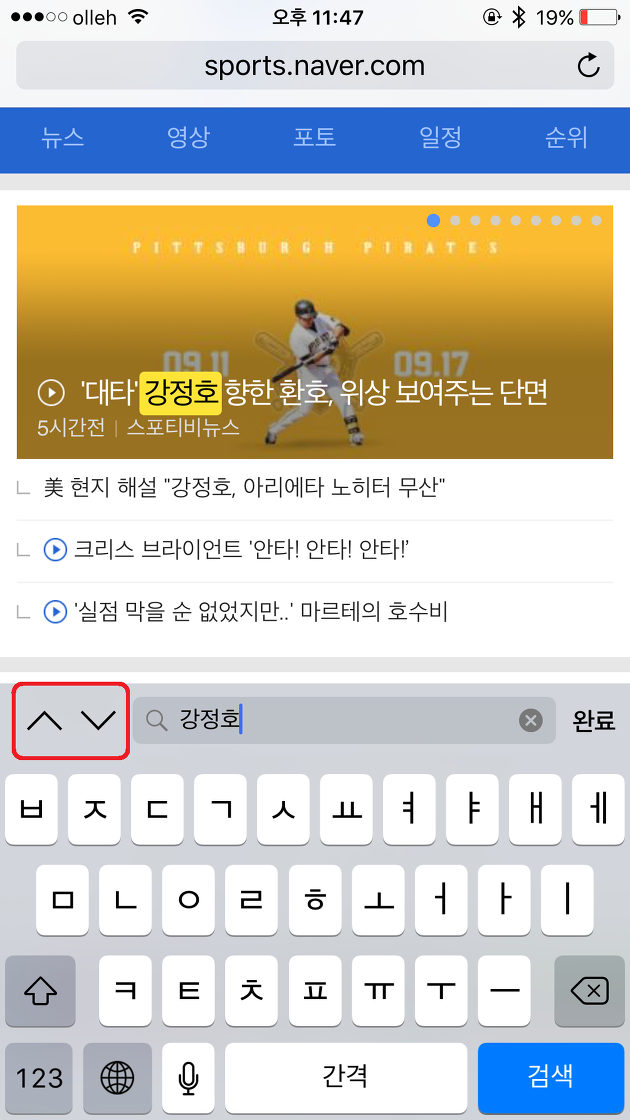
Task: Select the first carousel page dot
Action: (434, 221)
